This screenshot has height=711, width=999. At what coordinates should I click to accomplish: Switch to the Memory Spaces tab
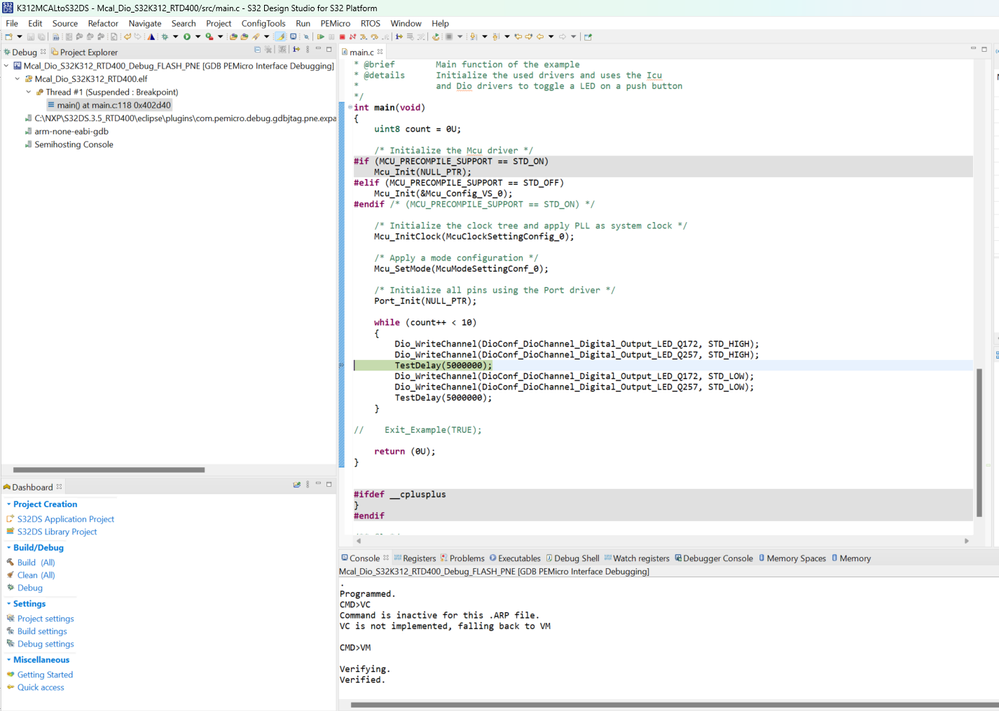point(792,558)
